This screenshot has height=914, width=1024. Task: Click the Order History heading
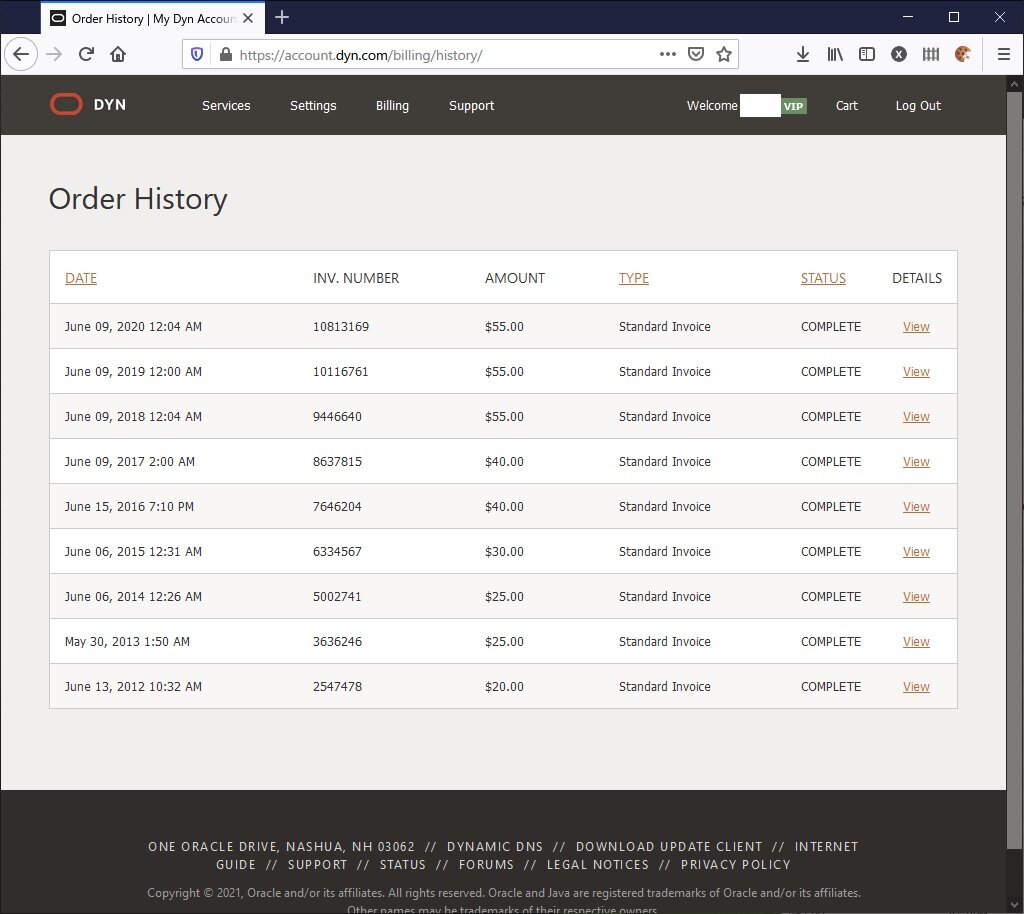[x=138, y=199]
